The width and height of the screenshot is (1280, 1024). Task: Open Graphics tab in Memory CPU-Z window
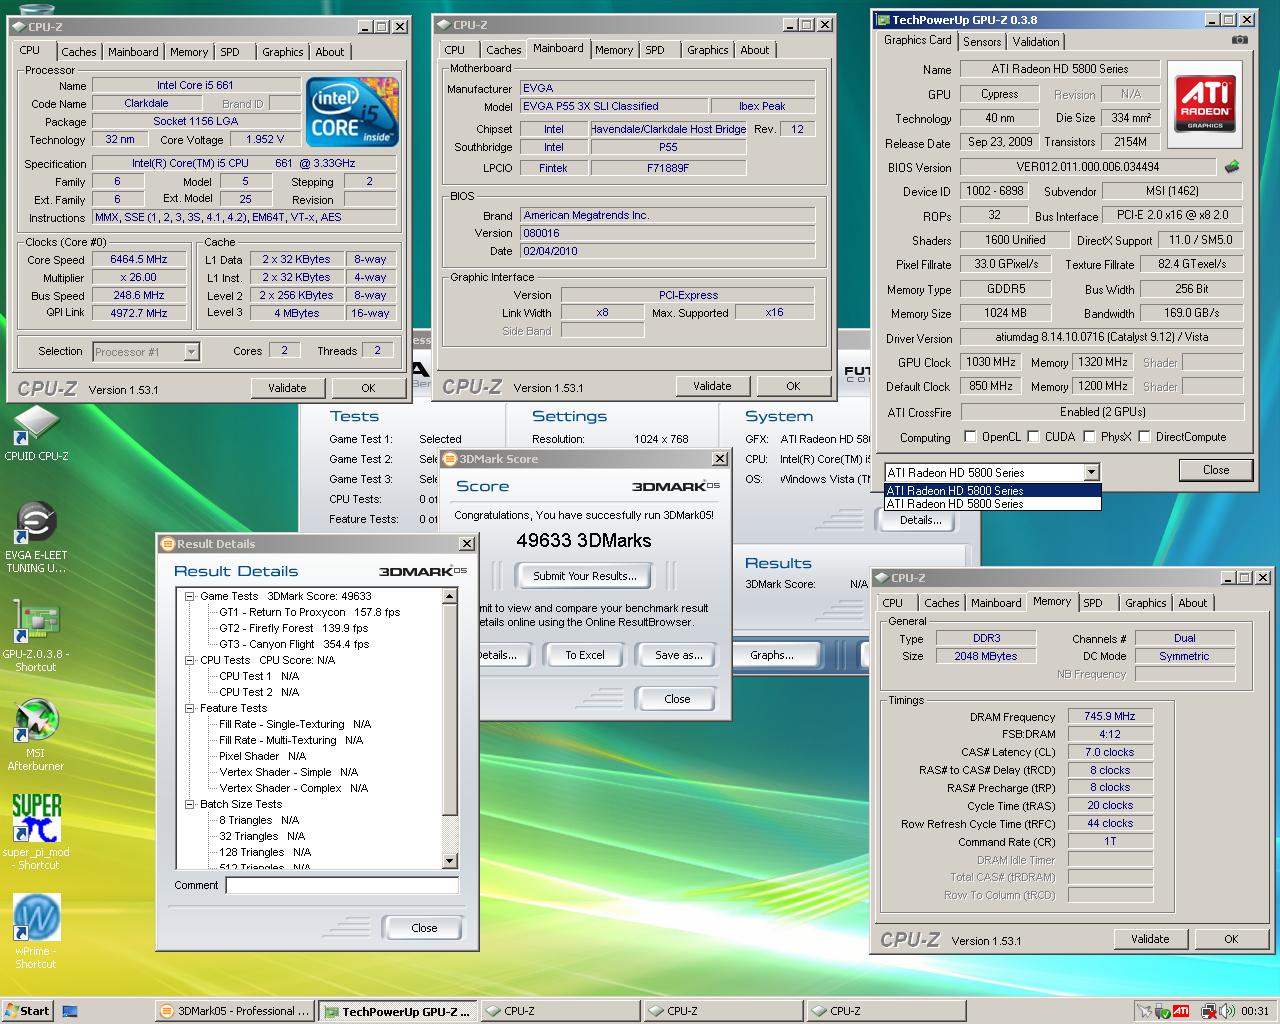click(1145, 603)
